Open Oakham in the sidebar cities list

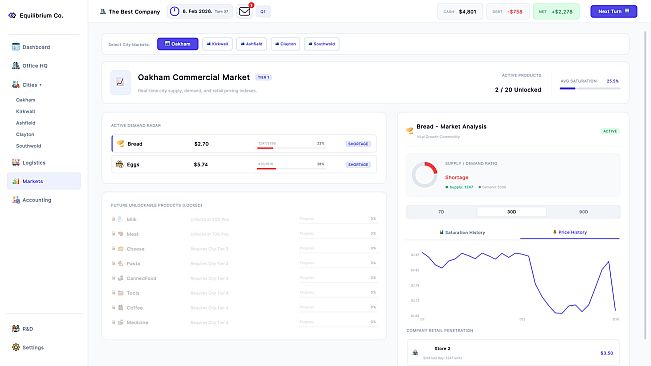click(x=25, y=100)
